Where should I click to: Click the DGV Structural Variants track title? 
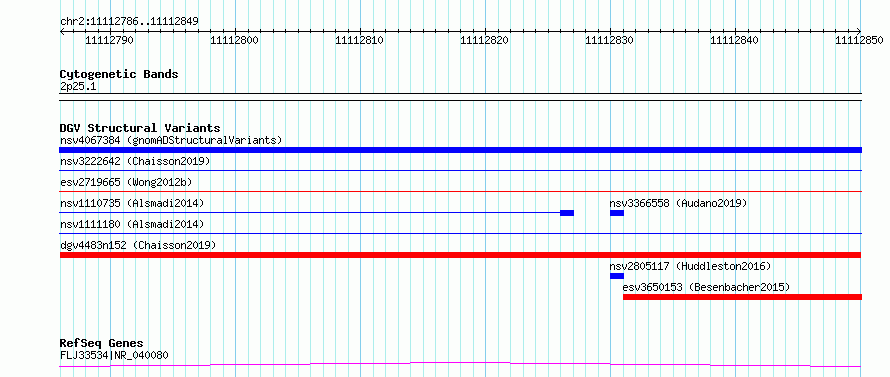point(140,128)
